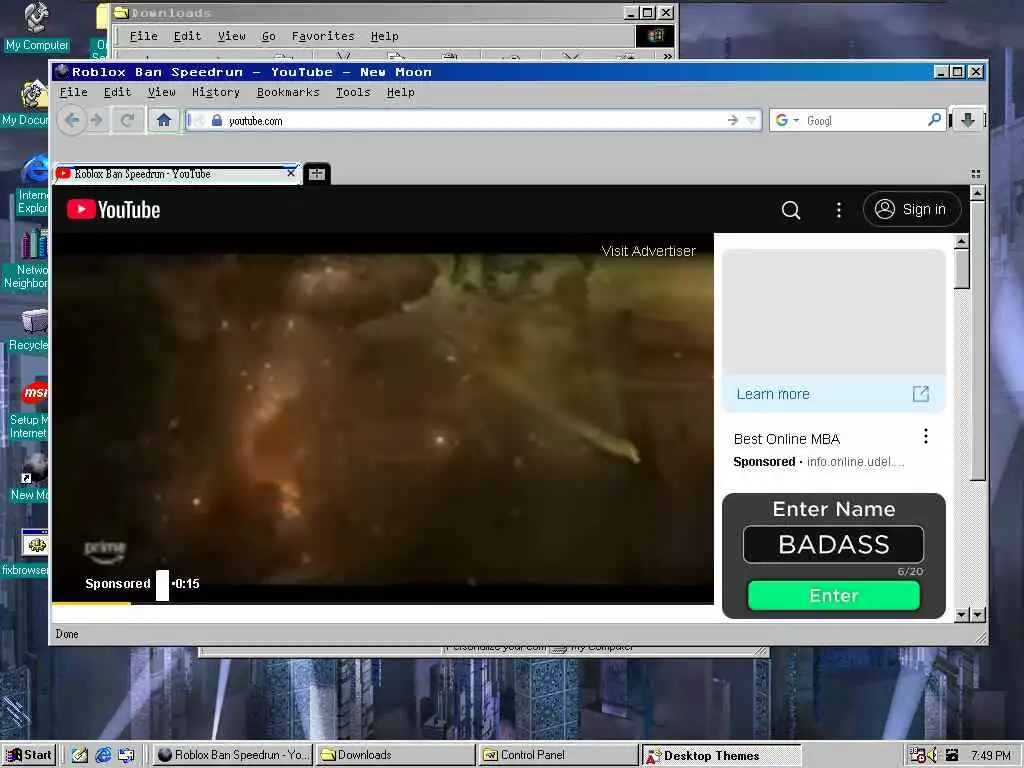Click the Start button

click(29, 755)
